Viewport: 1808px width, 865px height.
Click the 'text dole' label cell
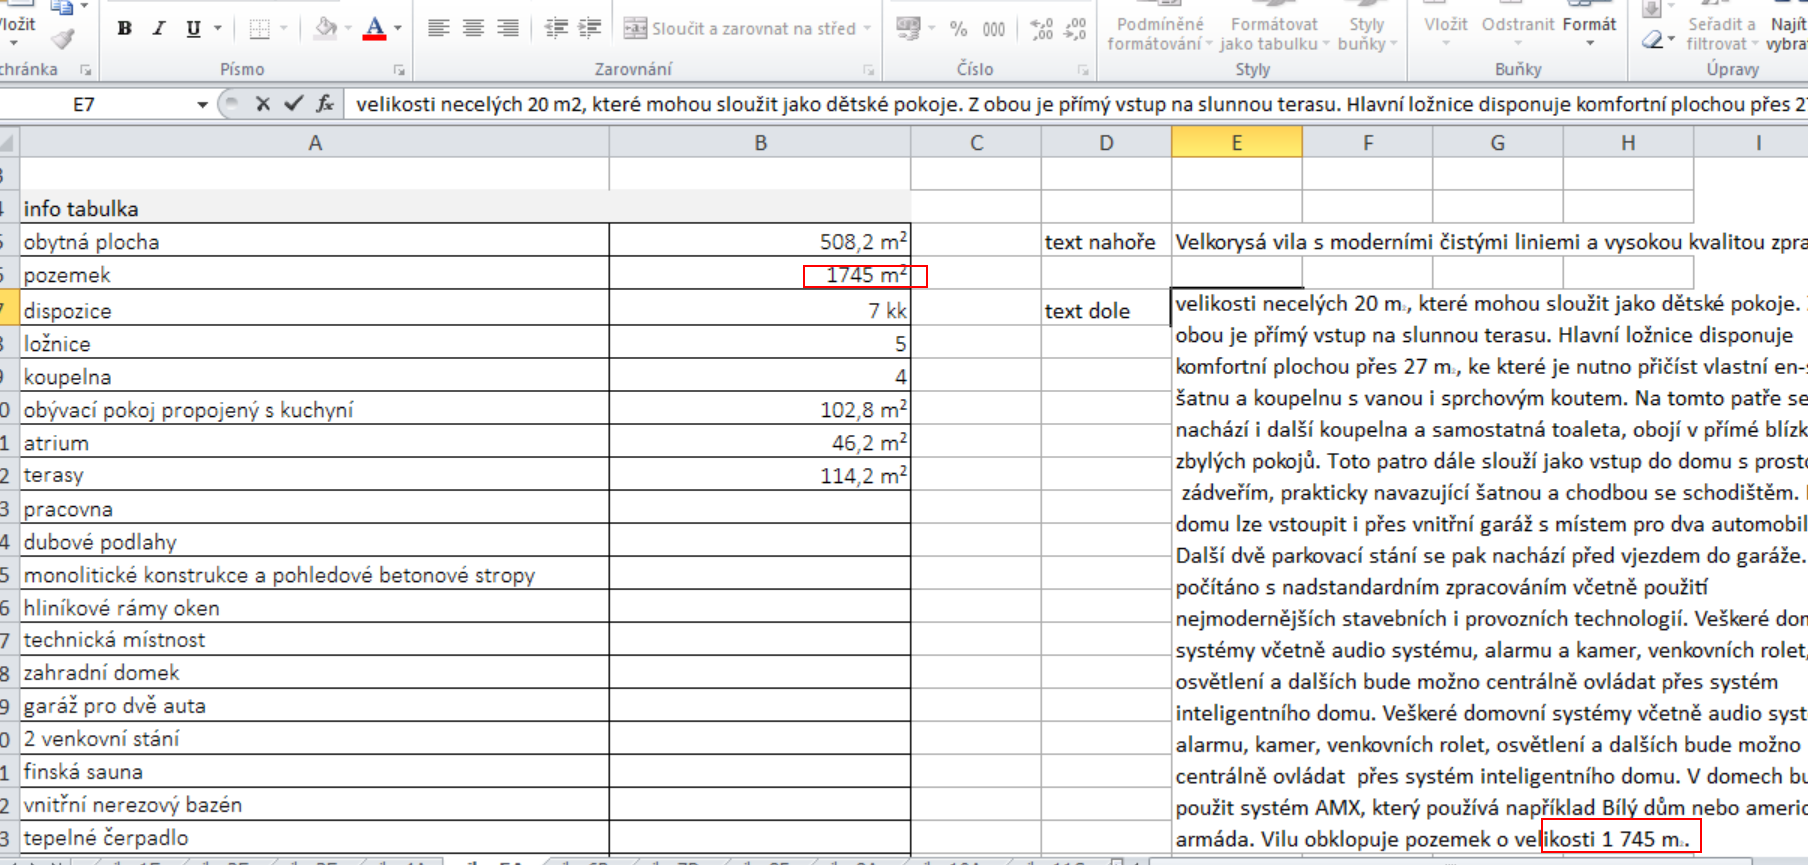(1106, 310)
